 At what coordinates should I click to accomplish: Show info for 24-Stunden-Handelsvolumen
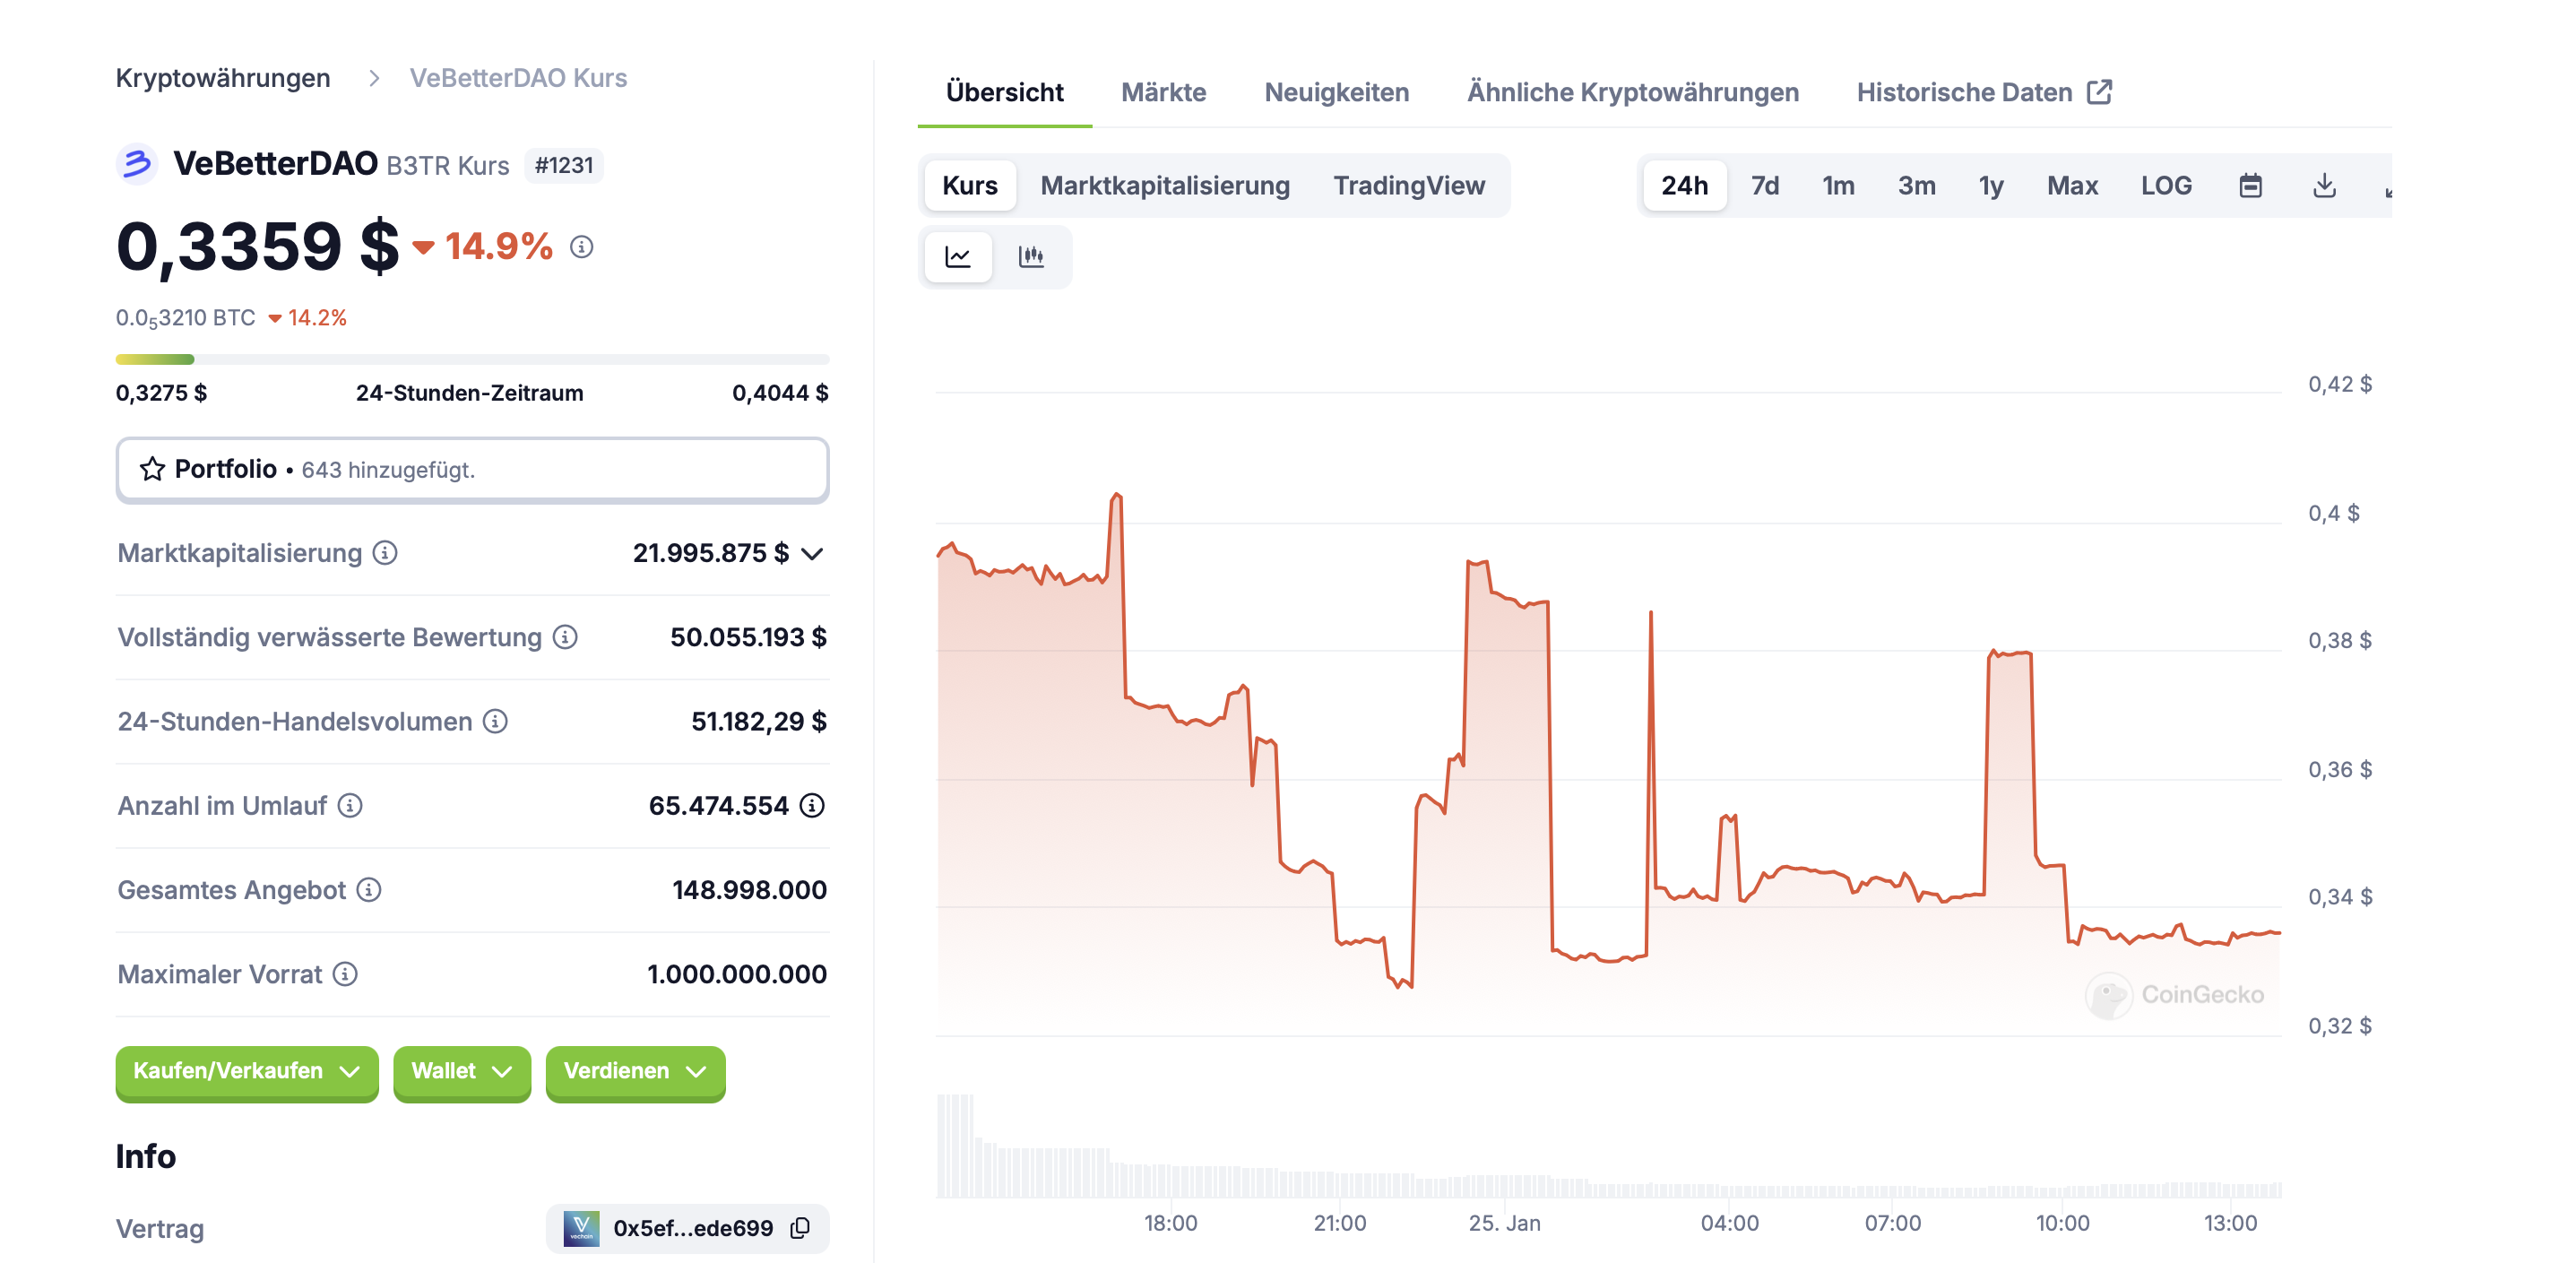[495, 721]
